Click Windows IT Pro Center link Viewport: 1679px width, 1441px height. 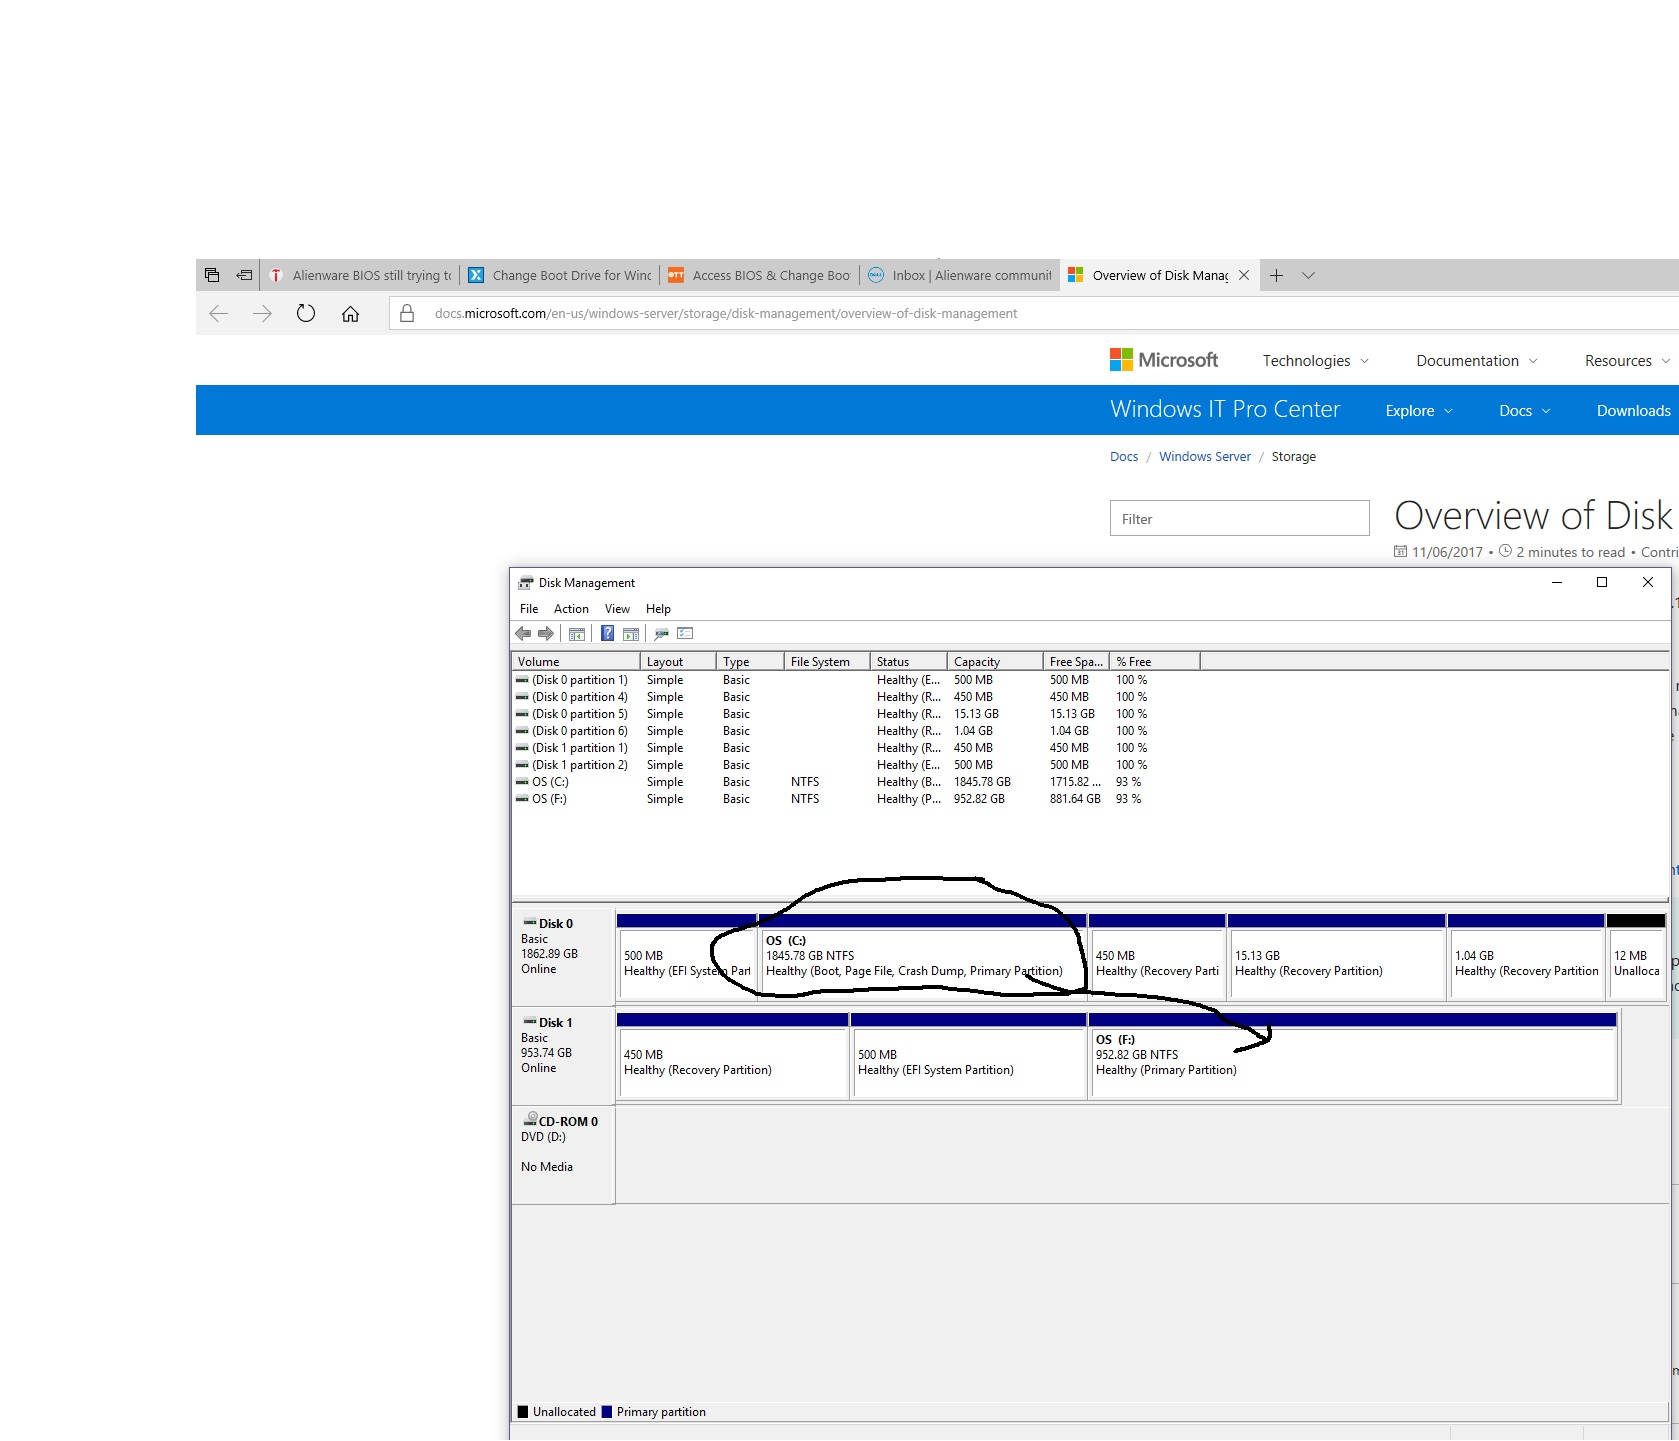tap(1225, 409)
